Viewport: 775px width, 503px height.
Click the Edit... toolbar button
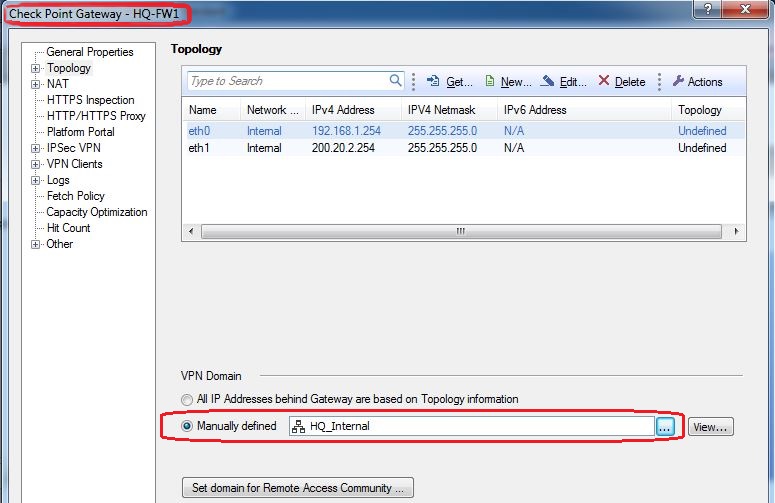click(x=563, y=81)
